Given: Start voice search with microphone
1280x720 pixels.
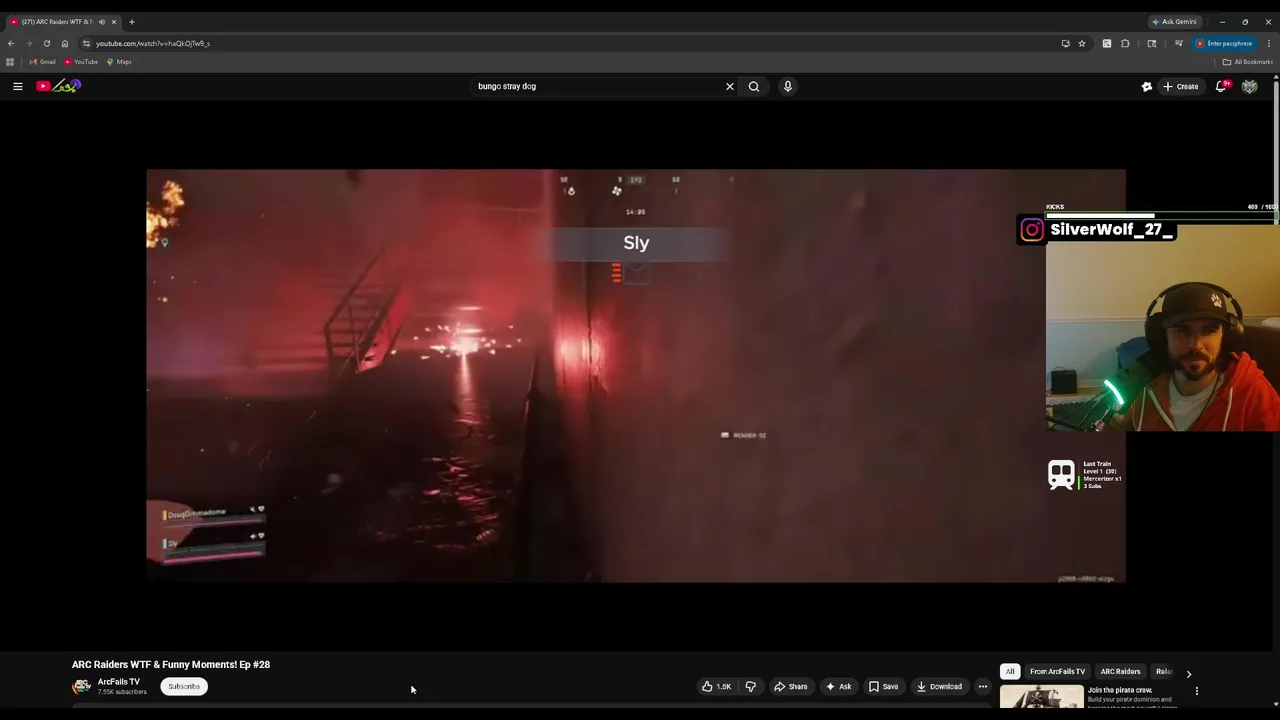Looking at the screenshot, I should tap(788, 86).
